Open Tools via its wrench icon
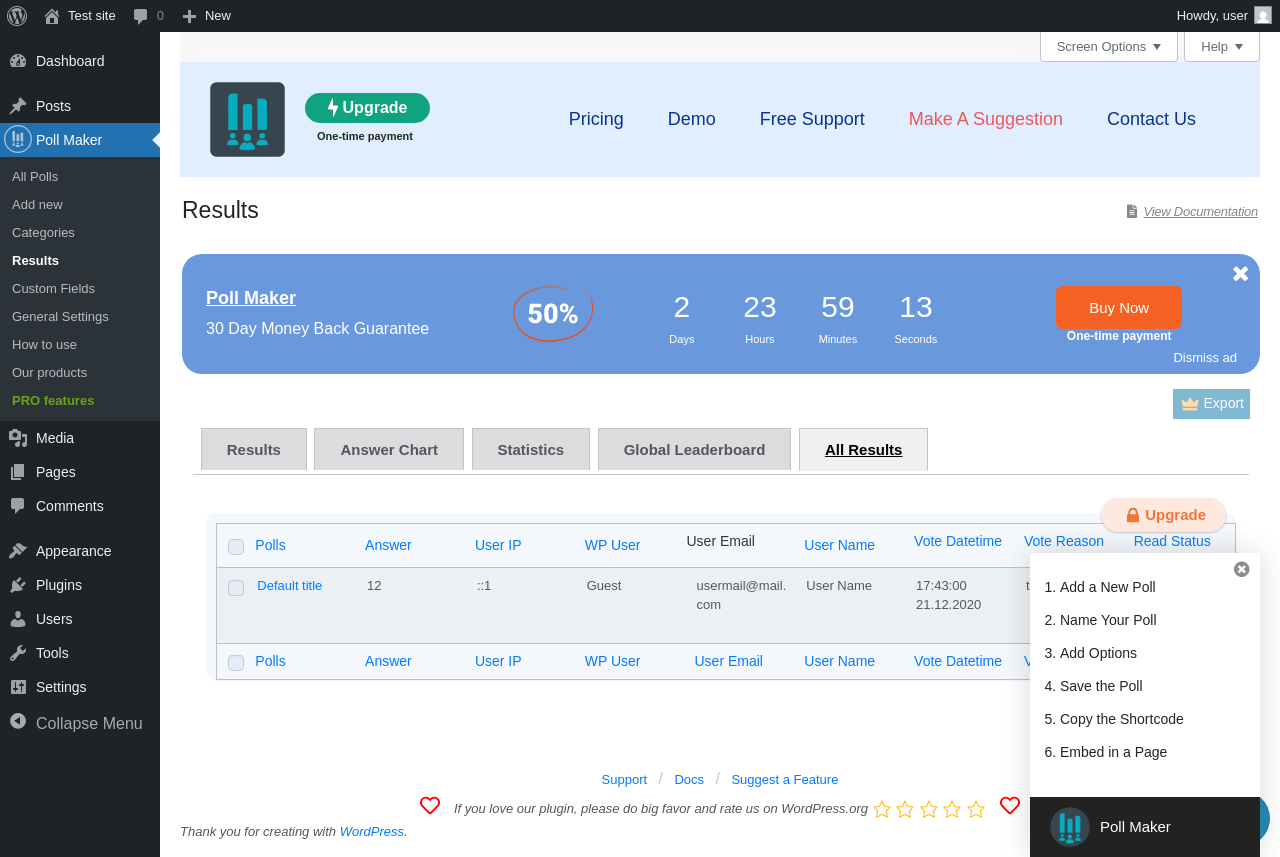This screenshot has width=1280, height=857. click(x=18, y=653)
